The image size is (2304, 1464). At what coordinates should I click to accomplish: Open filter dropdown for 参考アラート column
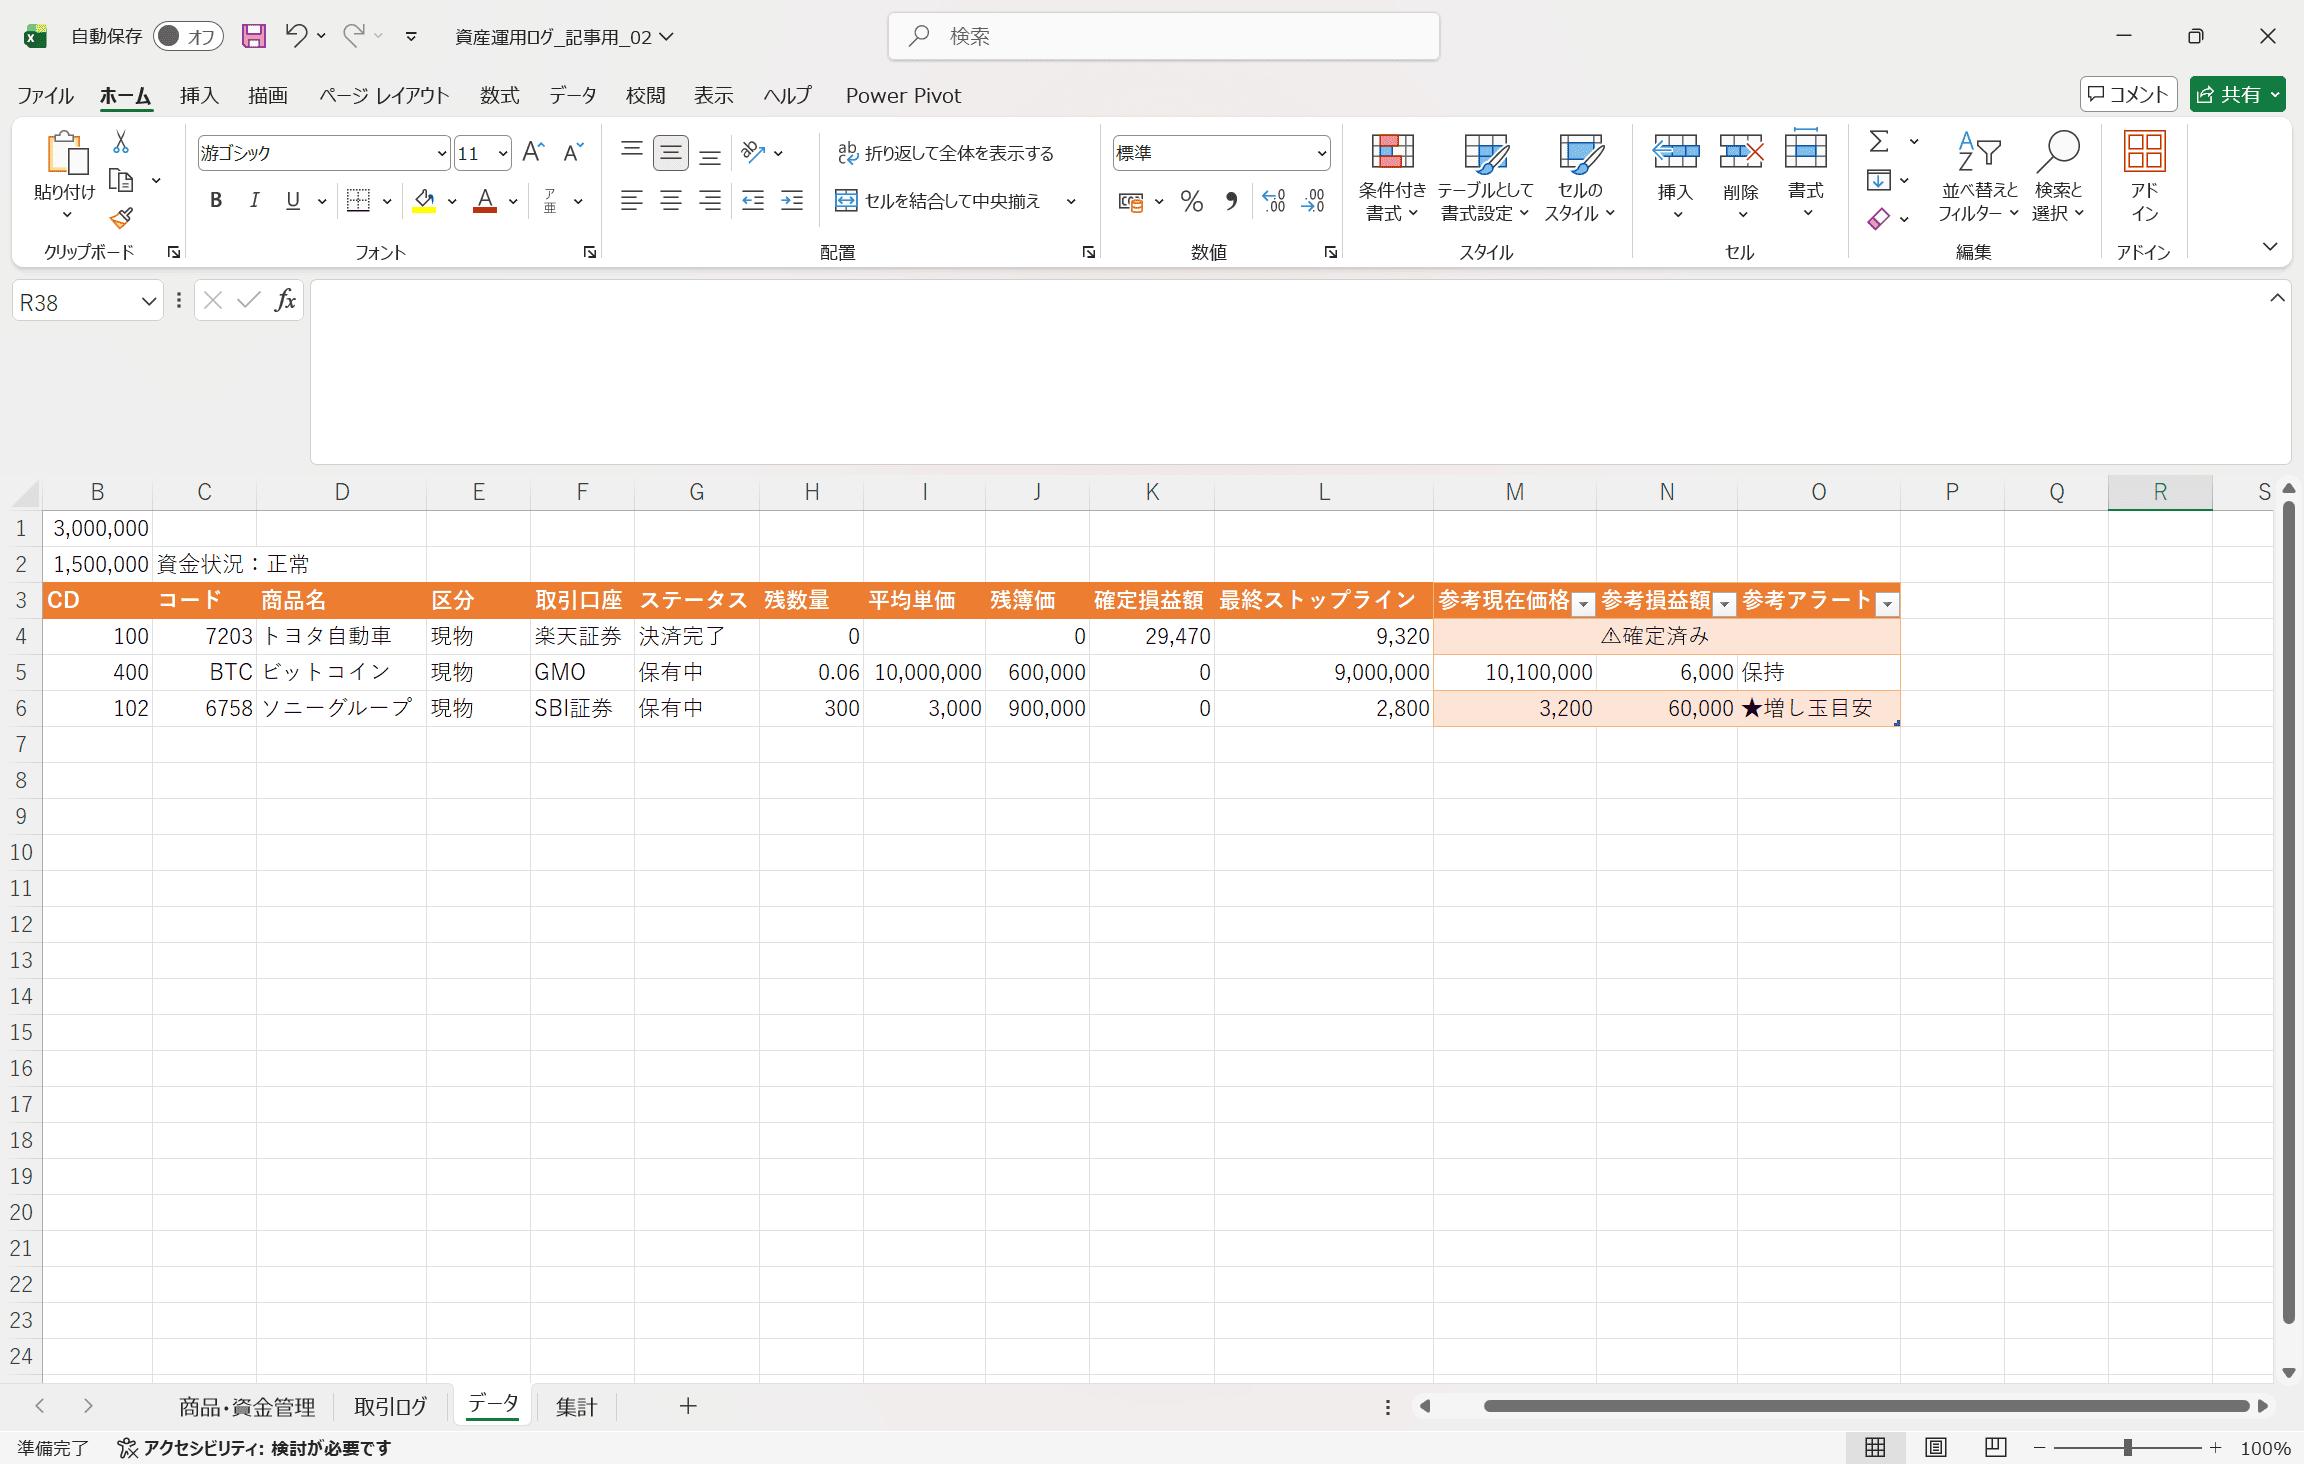click(x=1886, y=603)
